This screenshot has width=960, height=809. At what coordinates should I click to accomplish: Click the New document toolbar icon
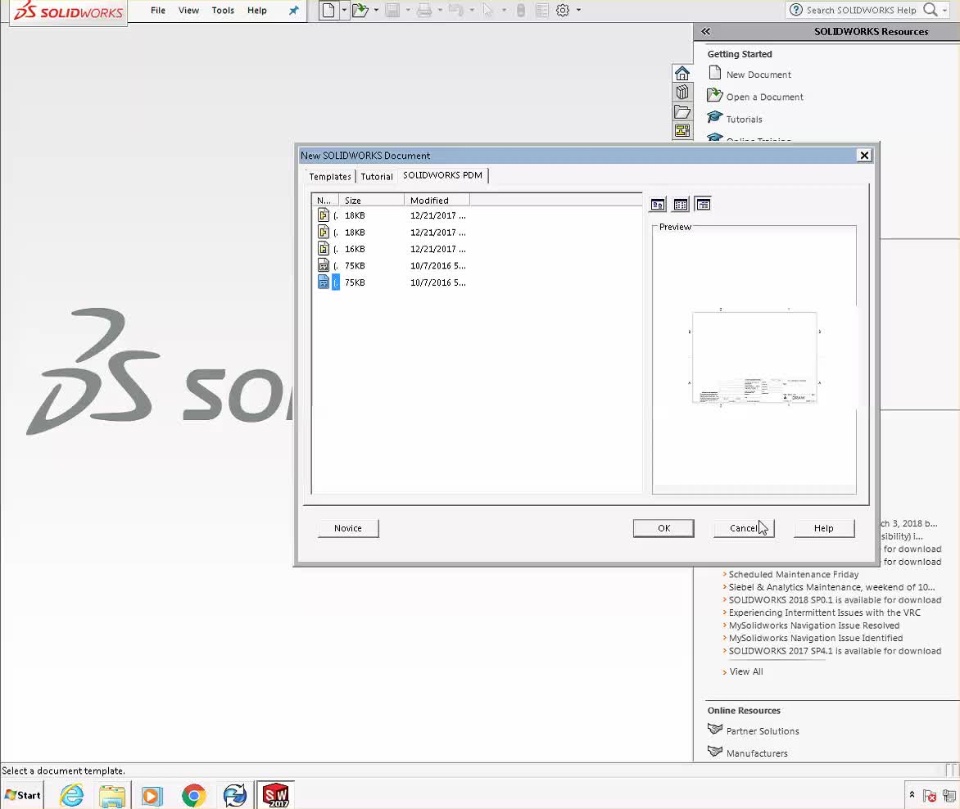[329, 10]
